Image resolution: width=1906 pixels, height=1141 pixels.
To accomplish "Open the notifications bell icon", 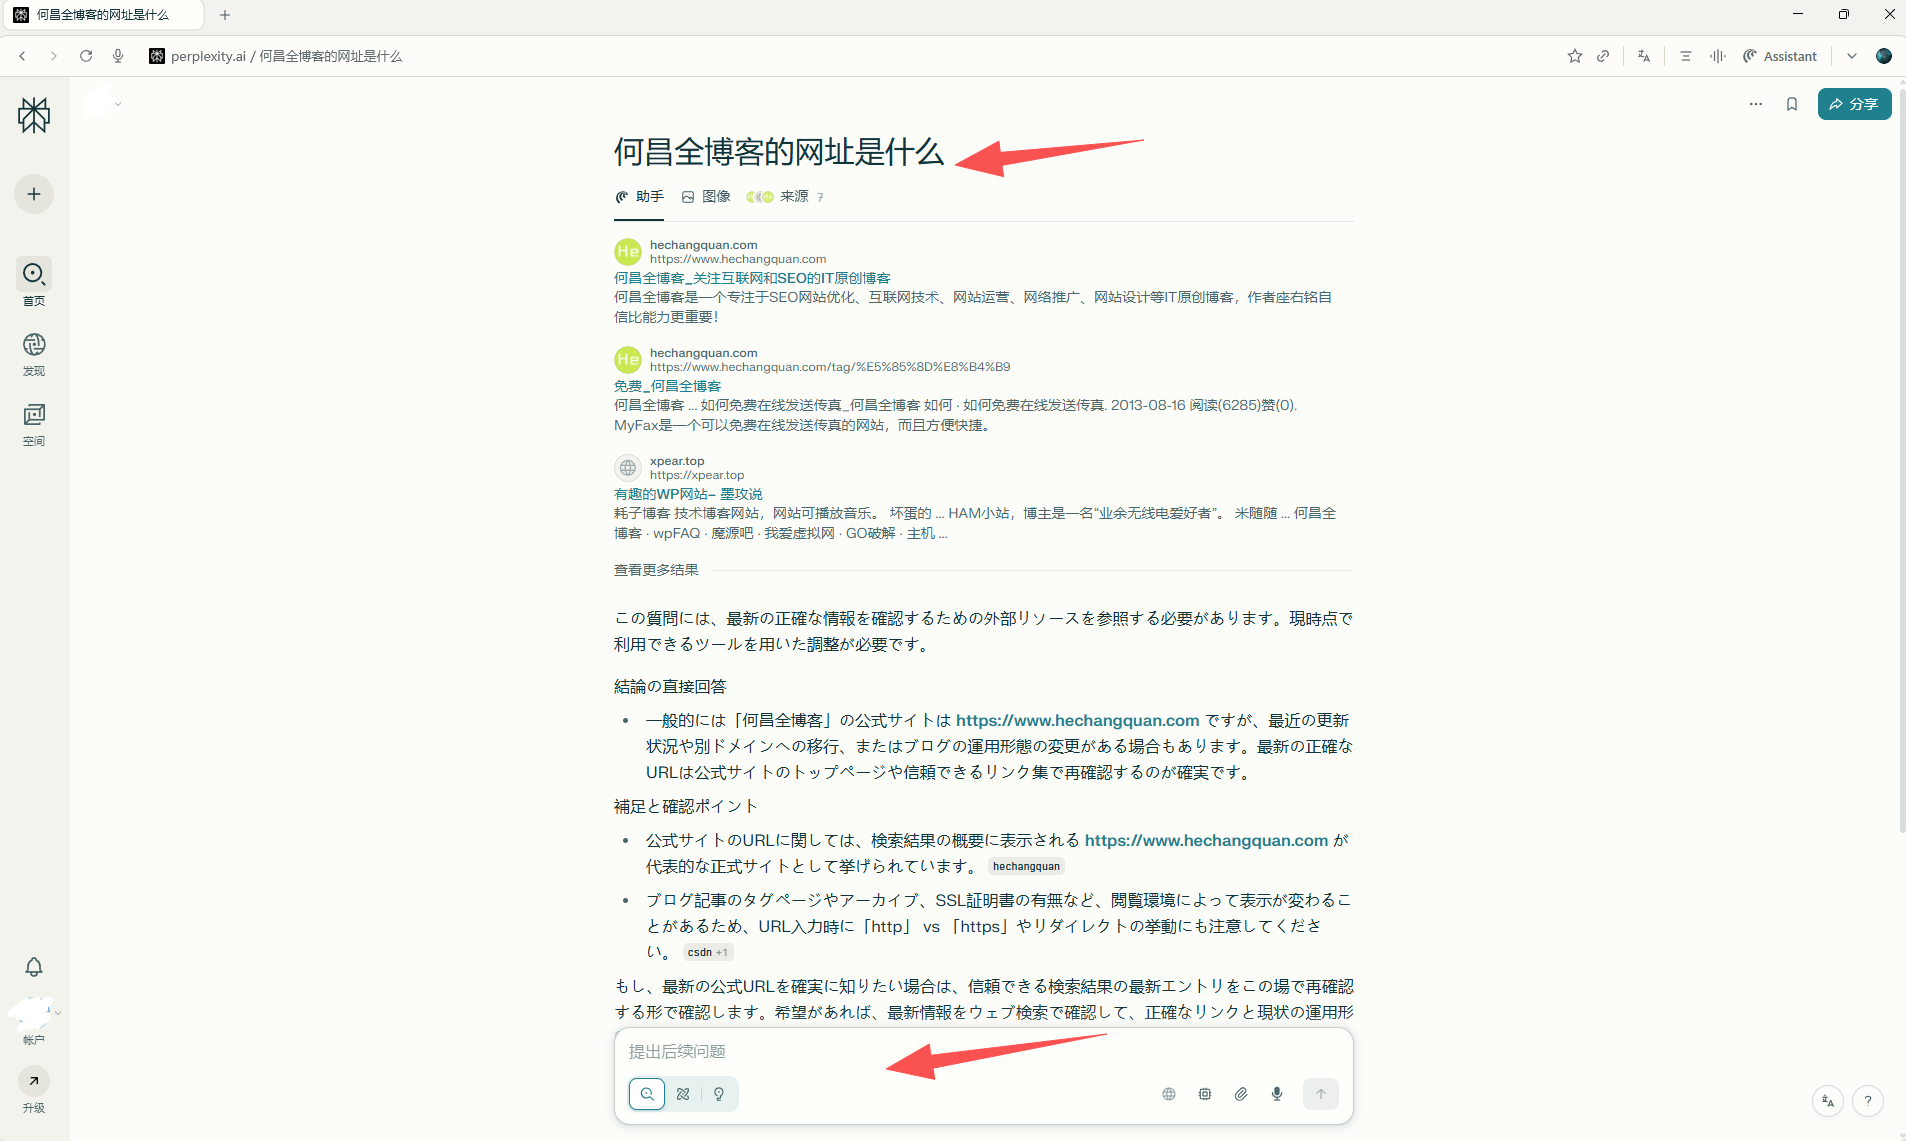I will coord(34,967).
